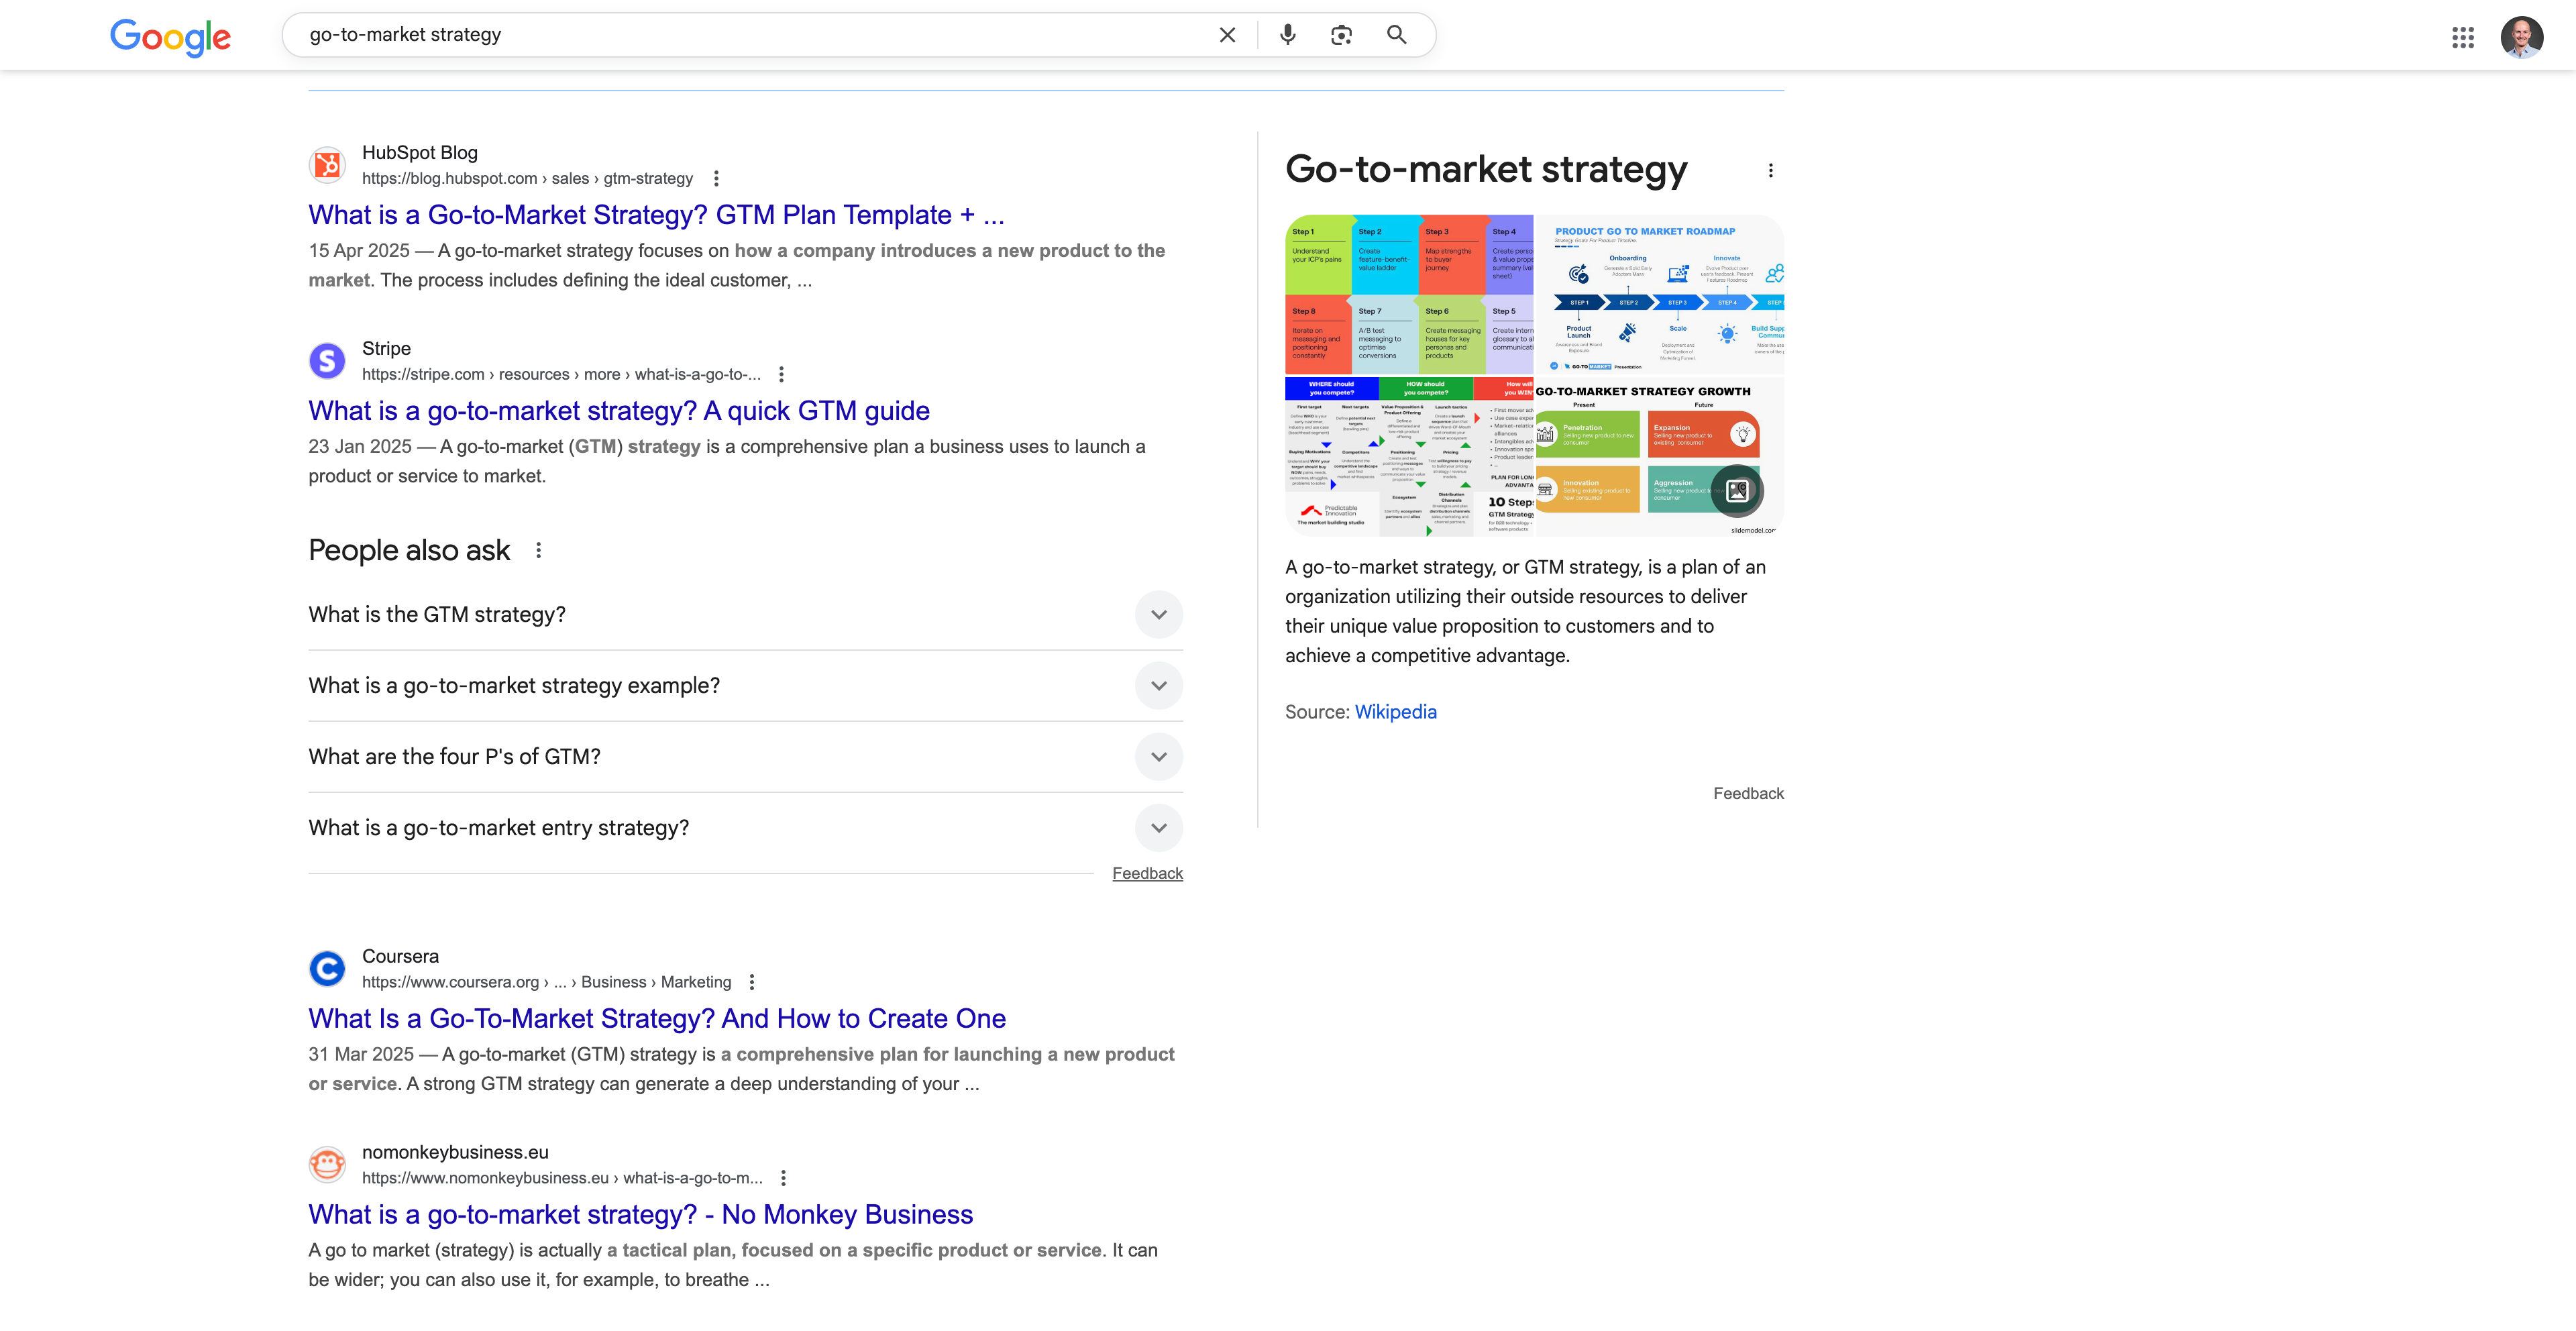
Task: Click the Go-to-market strategy panel title
Action: coord(1486,170)
